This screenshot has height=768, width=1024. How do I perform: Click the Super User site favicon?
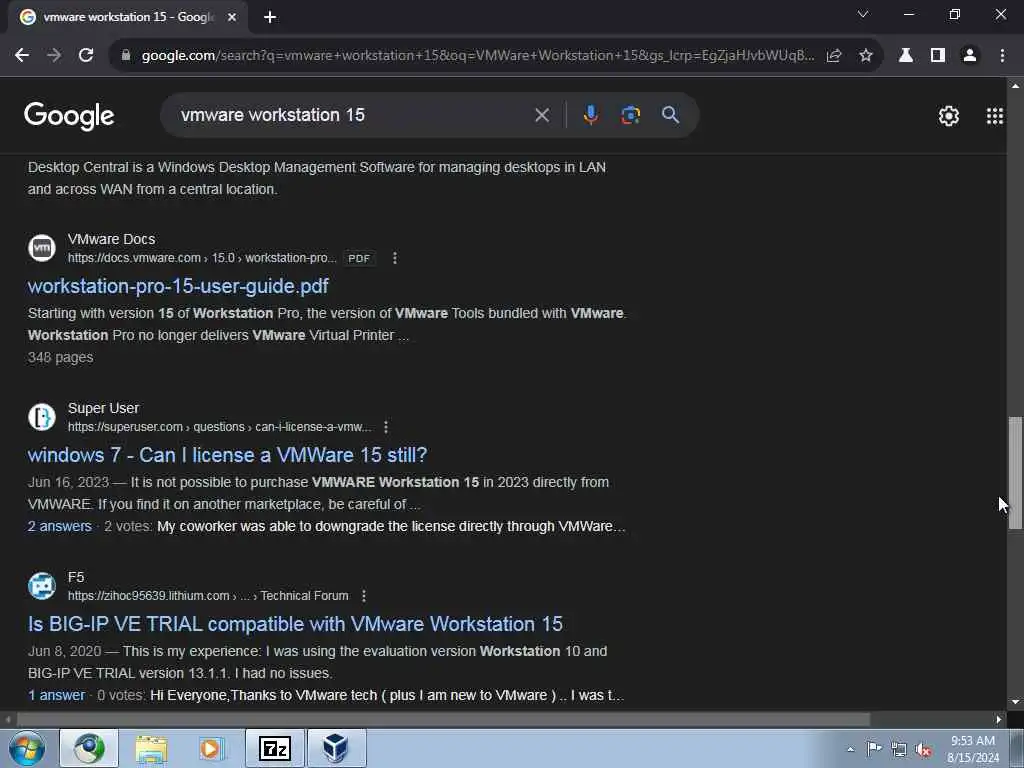[x=42, y=417]
